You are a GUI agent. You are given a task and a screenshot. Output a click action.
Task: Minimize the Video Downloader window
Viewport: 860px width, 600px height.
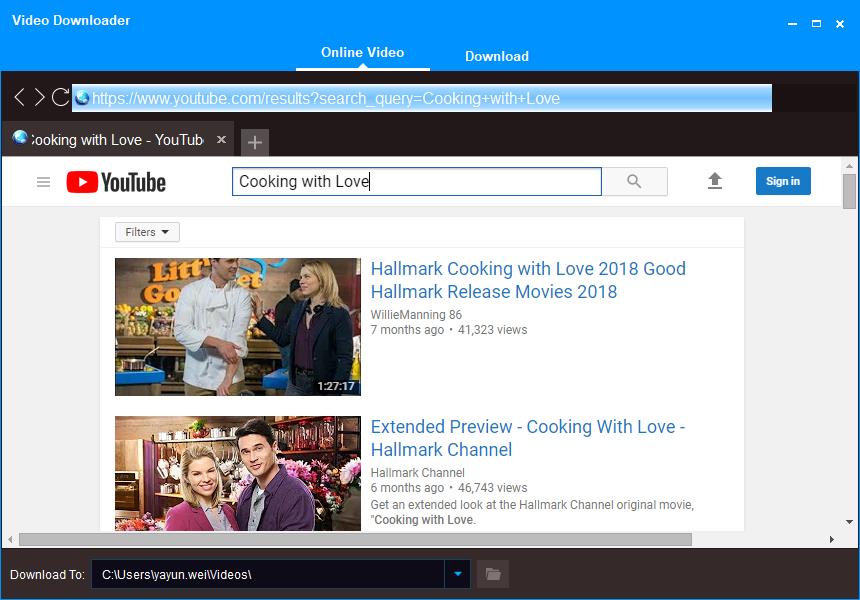click(793, 24)
